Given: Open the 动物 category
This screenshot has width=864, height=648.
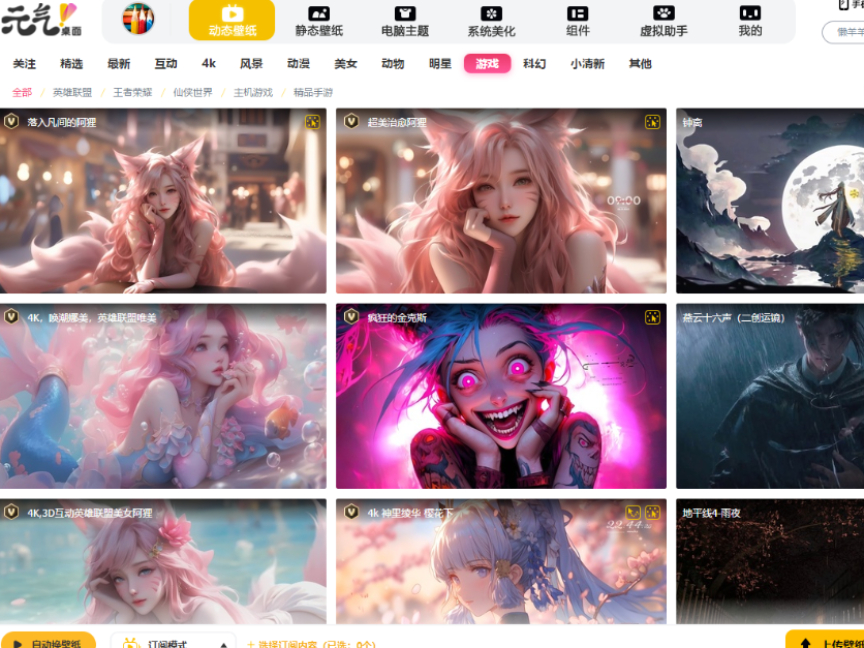Looking at the screenshot, I should click(393, 64).
